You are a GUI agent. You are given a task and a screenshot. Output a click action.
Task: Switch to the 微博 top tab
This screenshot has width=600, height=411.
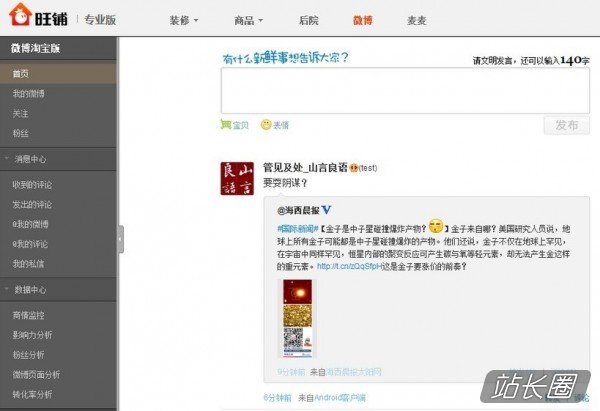click(x=362, y=20)
